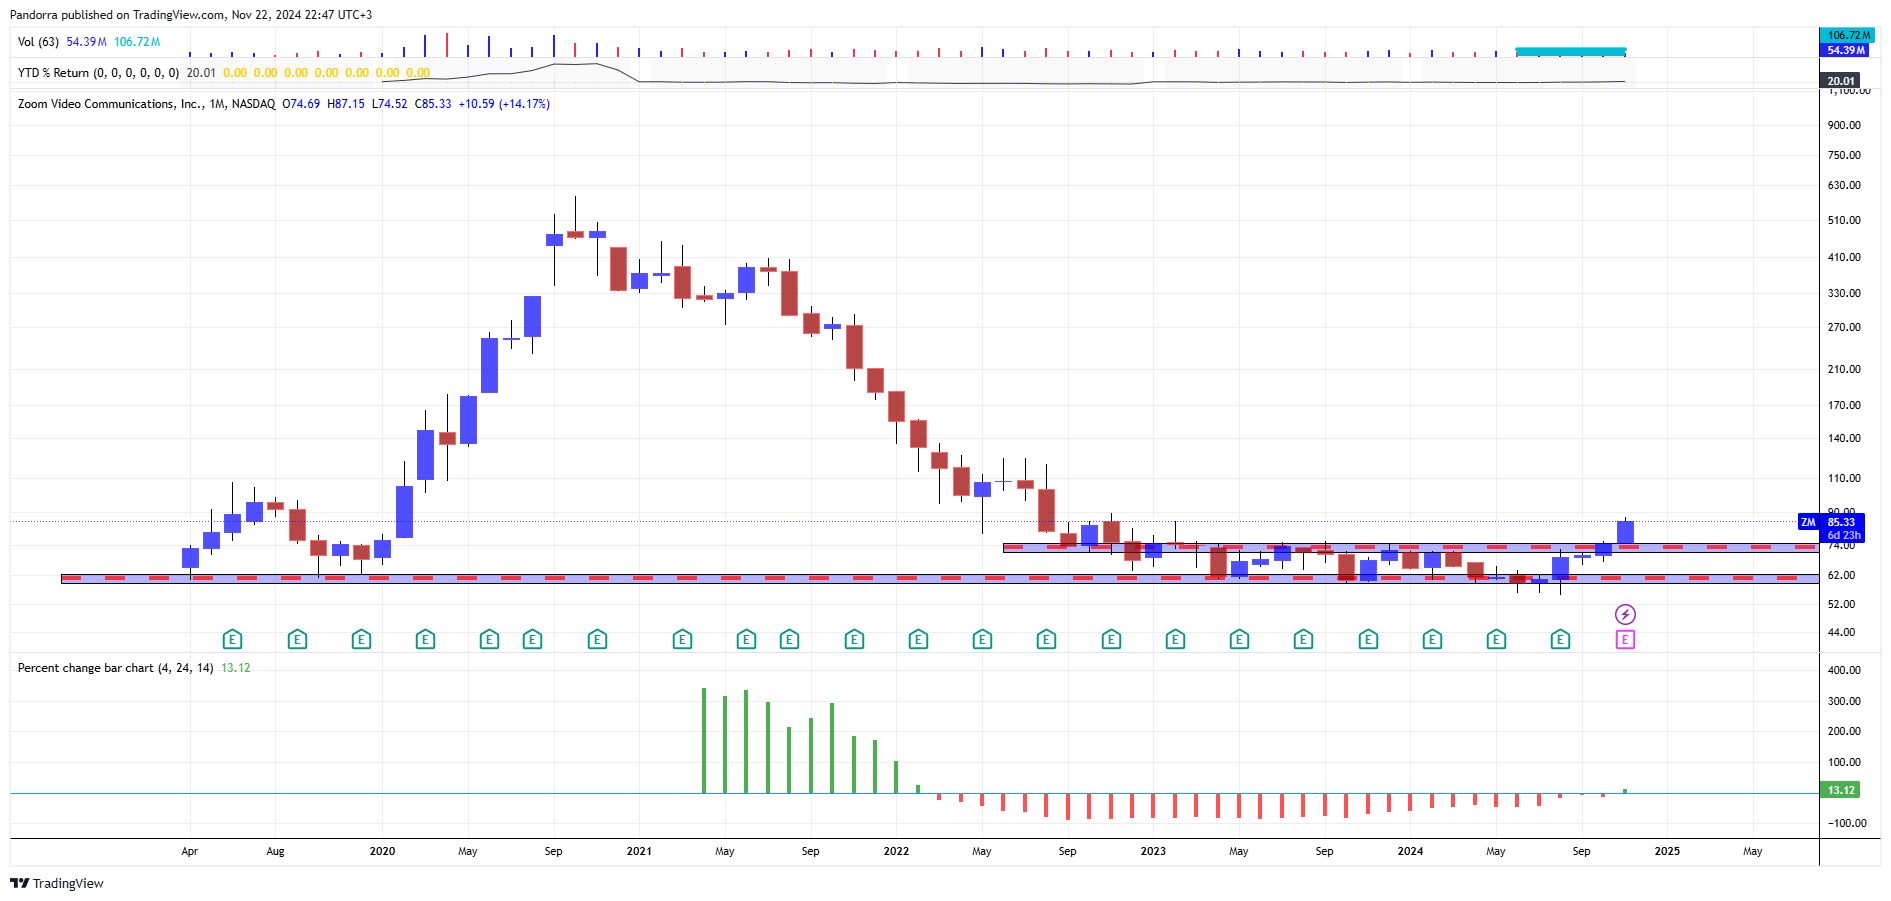Click the 2025 label on the time axis

click(1667, 851)
